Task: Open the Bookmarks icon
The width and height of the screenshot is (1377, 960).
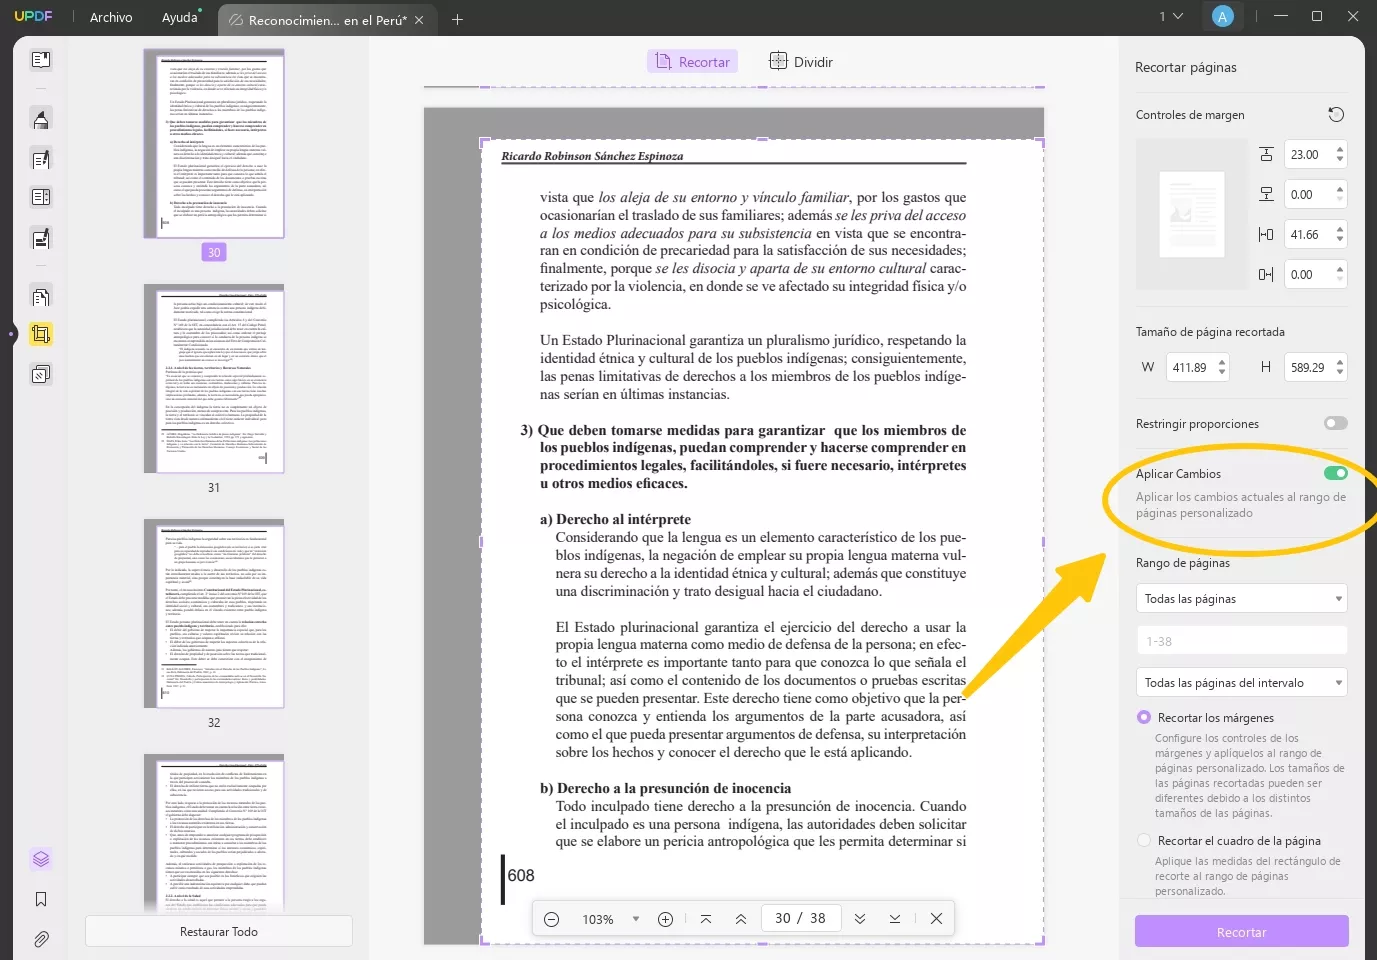Action: 41,899
